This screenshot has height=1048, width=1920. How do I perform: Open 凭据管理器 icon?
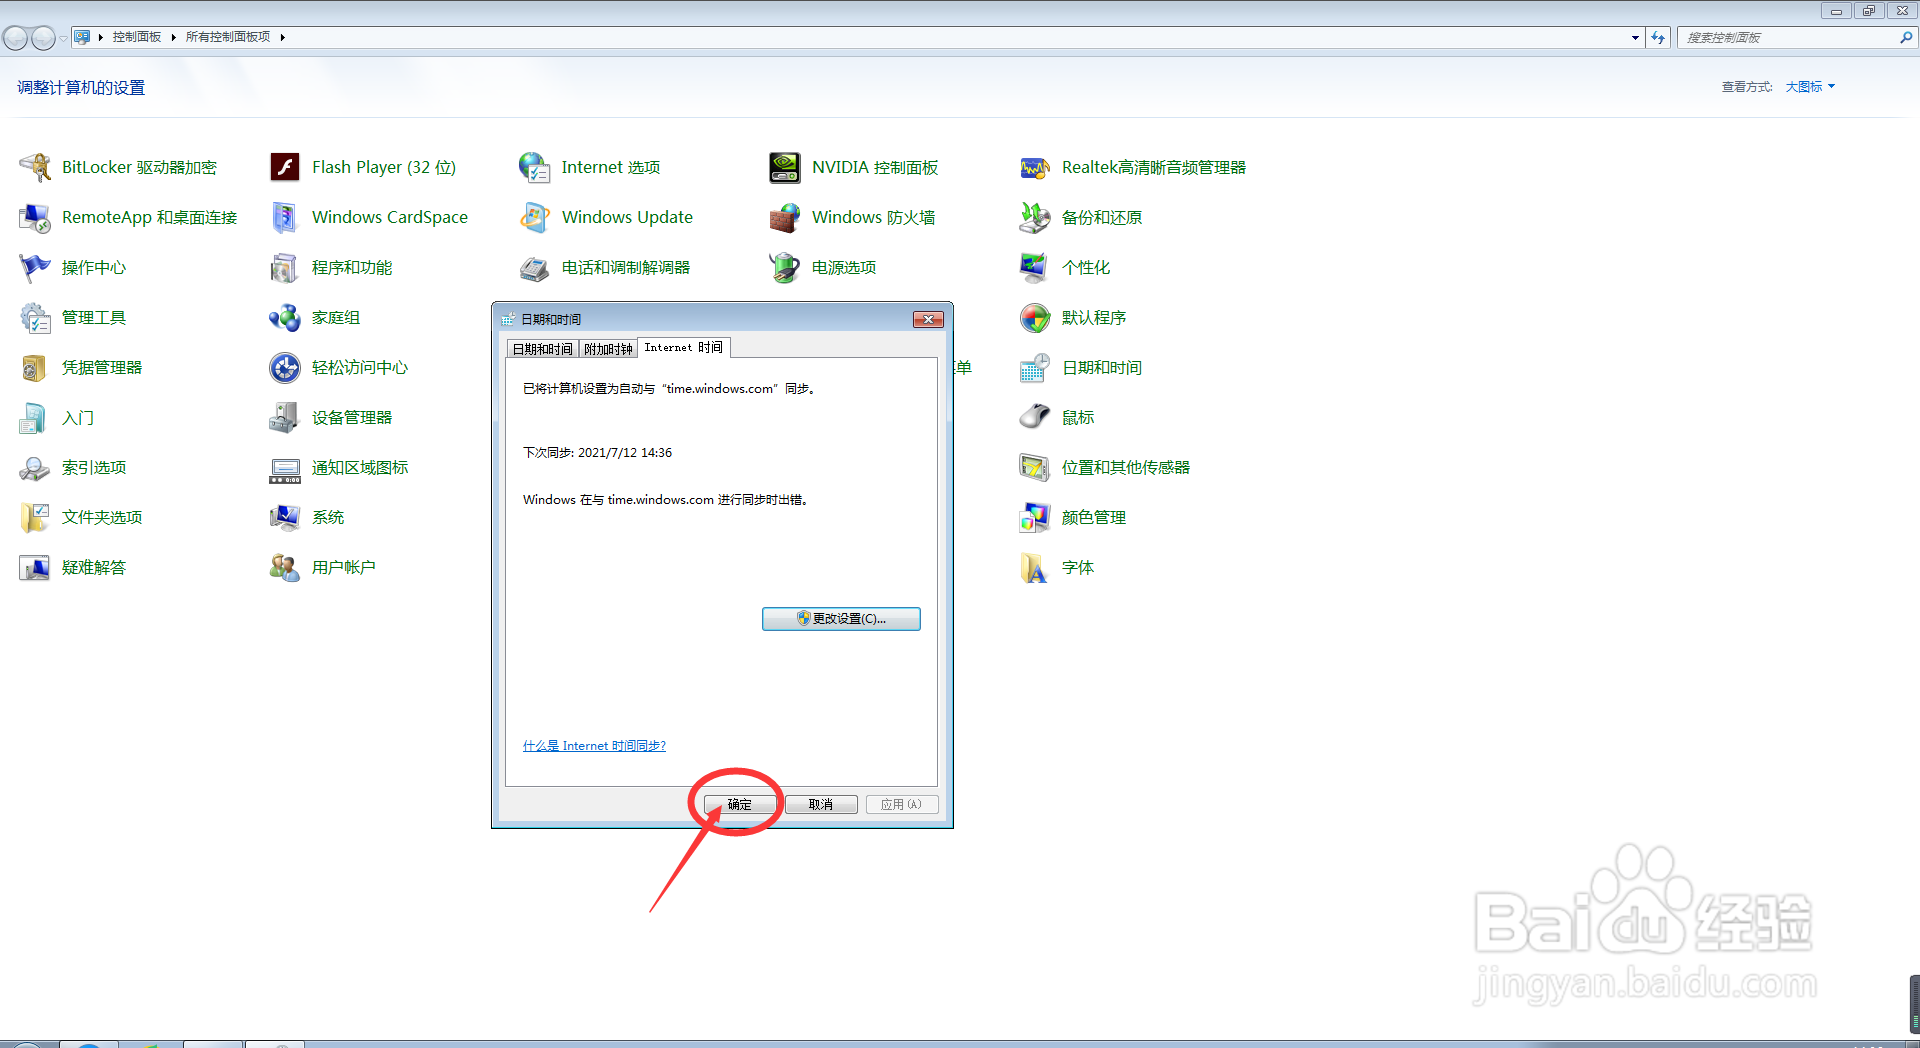tap(35, 367)
